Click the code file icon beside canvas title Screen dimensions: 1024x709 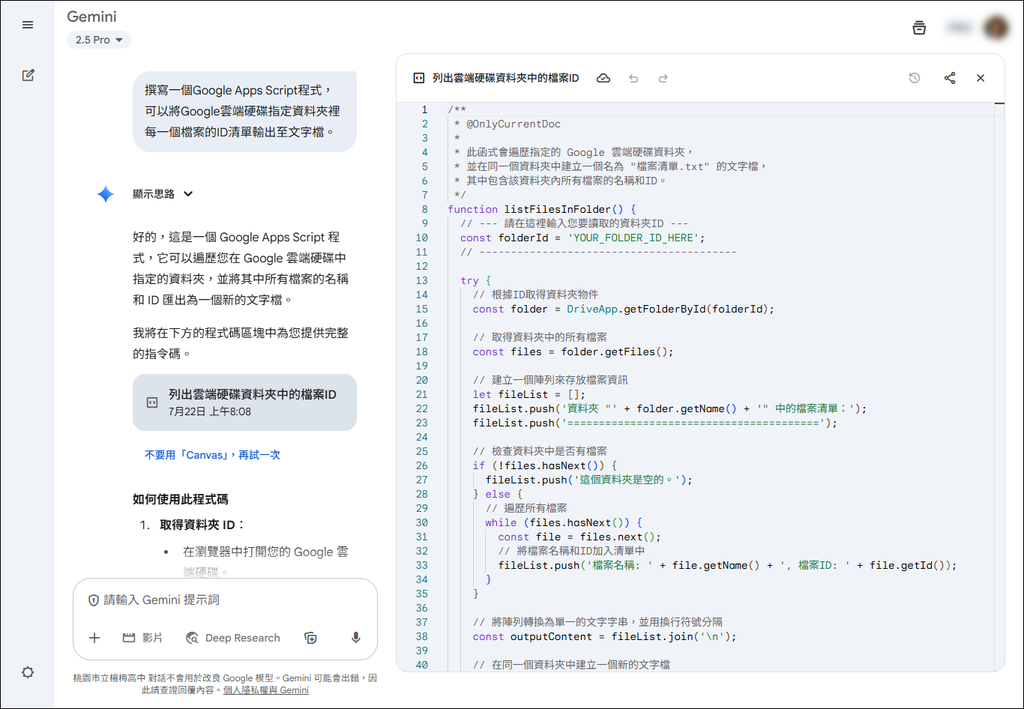point(419,78)
